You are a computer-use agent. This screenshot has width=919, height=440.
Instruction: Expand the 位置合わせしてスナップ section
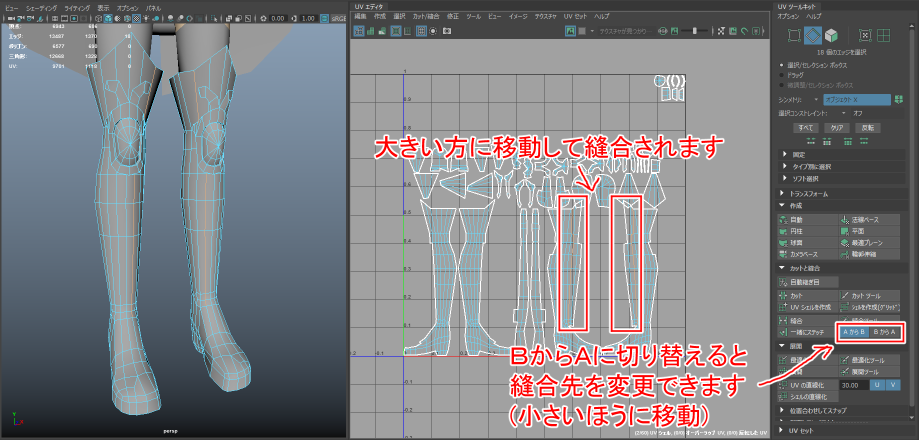pyautogui.click(x=842, y=410)
